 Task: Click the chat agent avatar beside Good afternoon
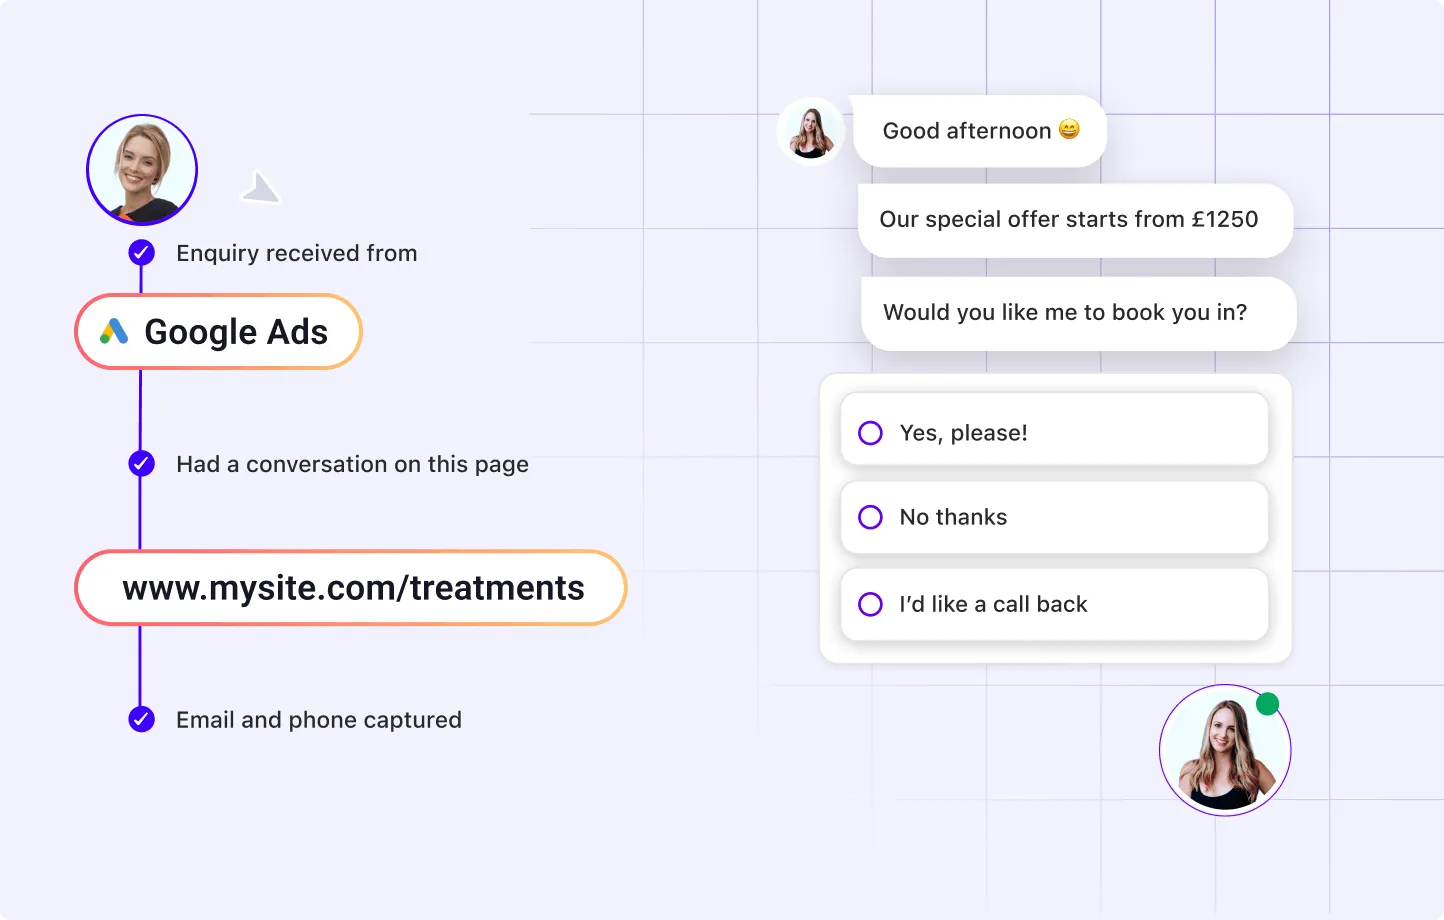coord(811,131)
